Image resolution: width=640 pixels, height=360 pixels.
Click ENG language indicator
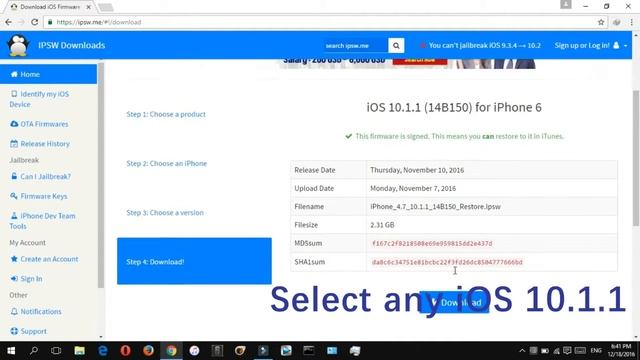[x=596, y=351]
